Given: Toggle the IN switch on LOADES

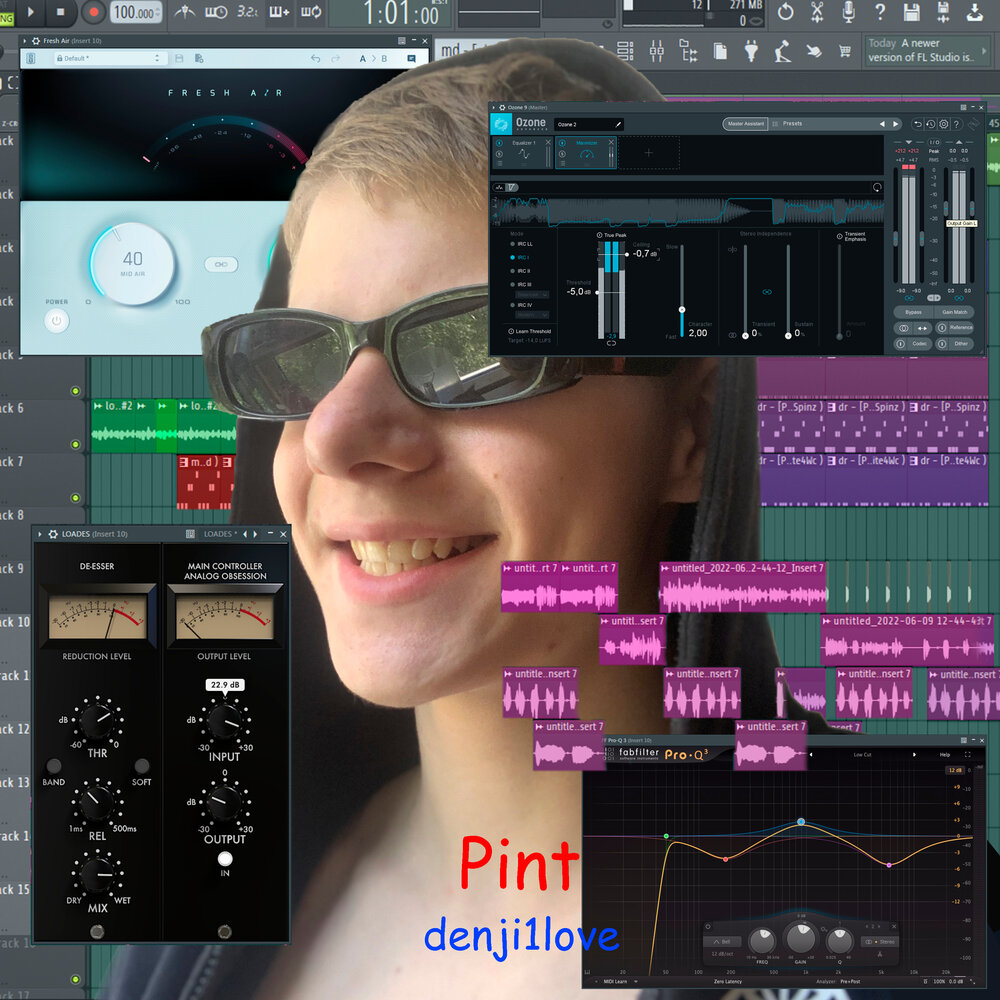Looking at the screenshot, I should coord(225,859).
